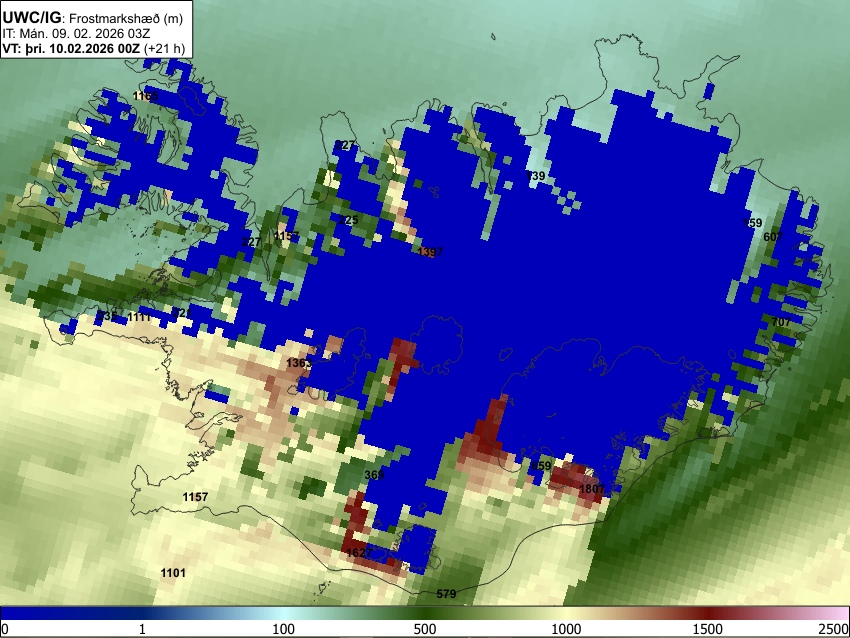Viewport: 850px width, 638px height.
Task: Click the map value 139
Action: [x=536, y=176]
